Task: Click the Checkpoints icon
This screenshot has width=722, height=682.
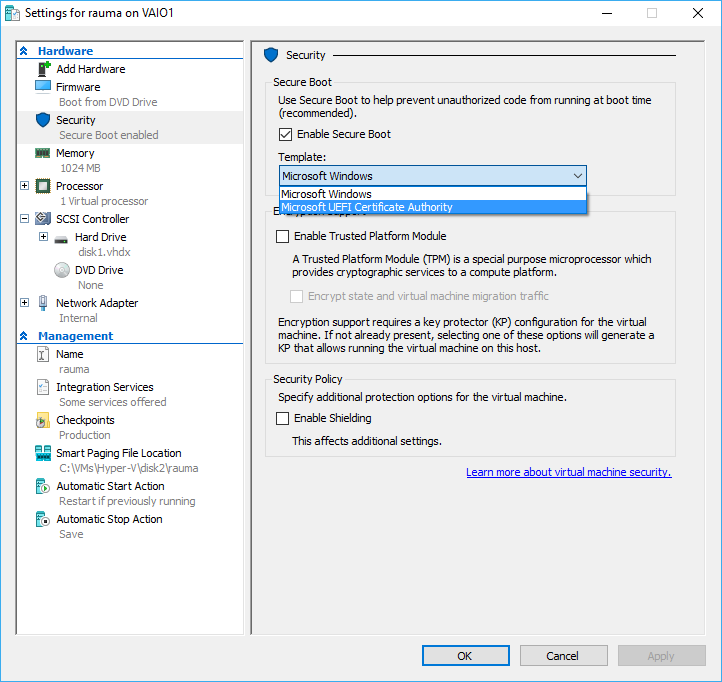Action: pos(43,420)
